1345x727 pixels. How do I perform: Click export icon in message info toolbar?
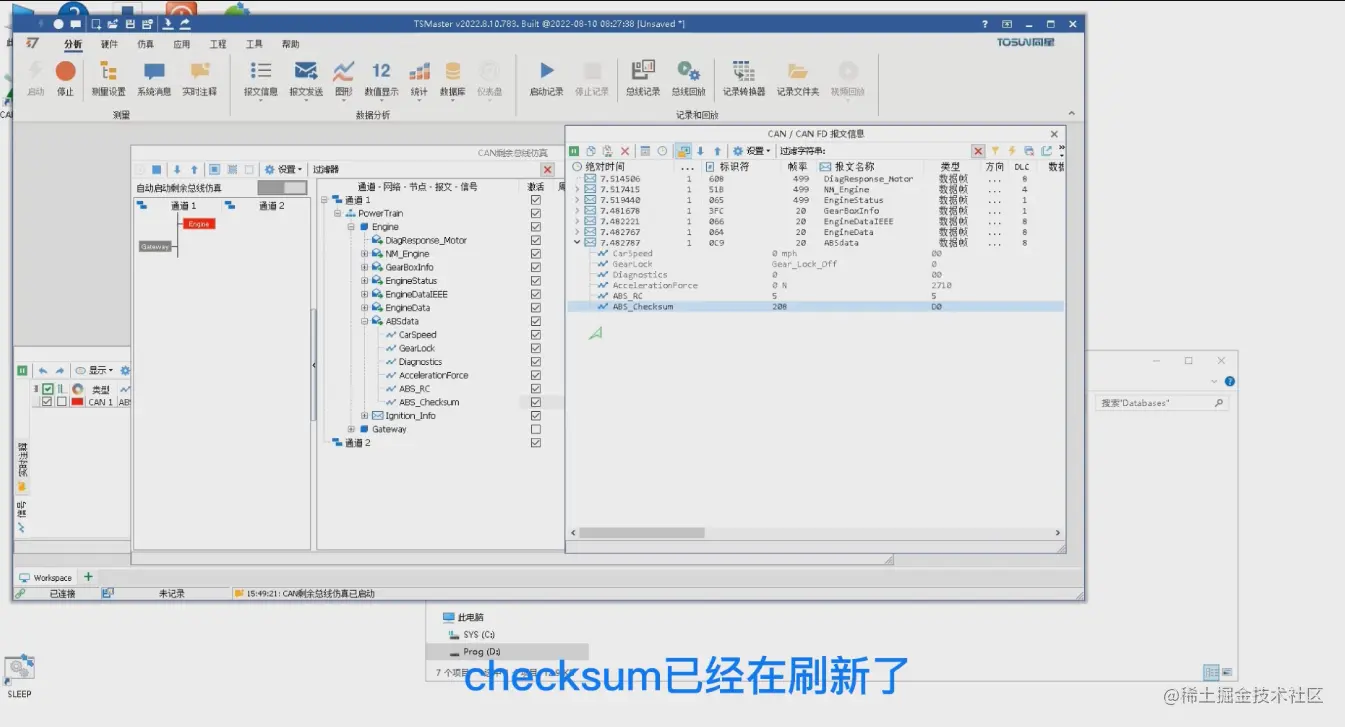(1046, 151)
